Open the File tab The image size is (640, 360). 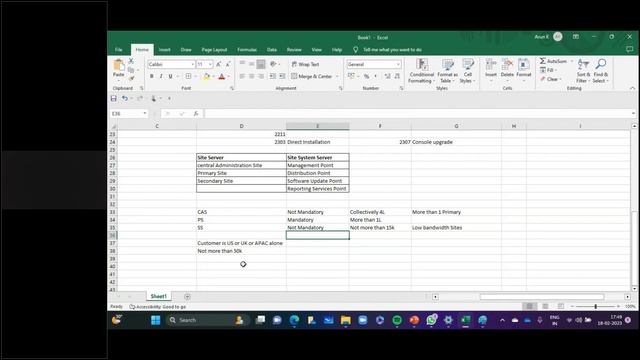118,50
